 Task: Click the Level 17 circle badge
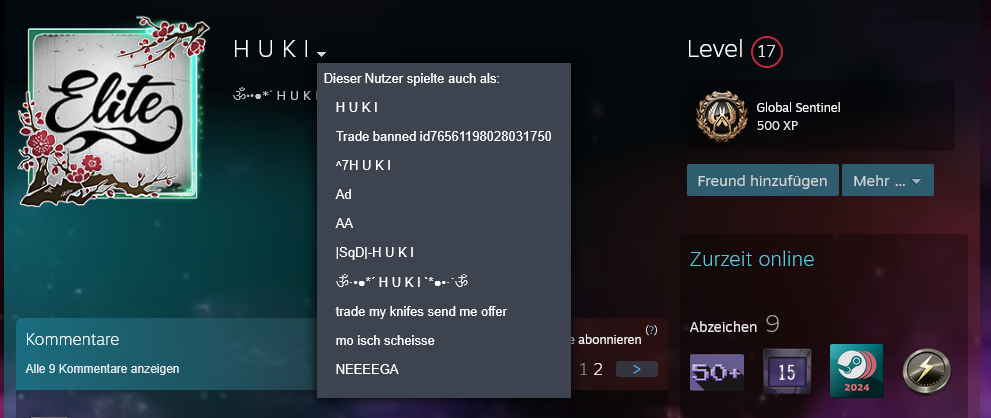pos(767,51)
